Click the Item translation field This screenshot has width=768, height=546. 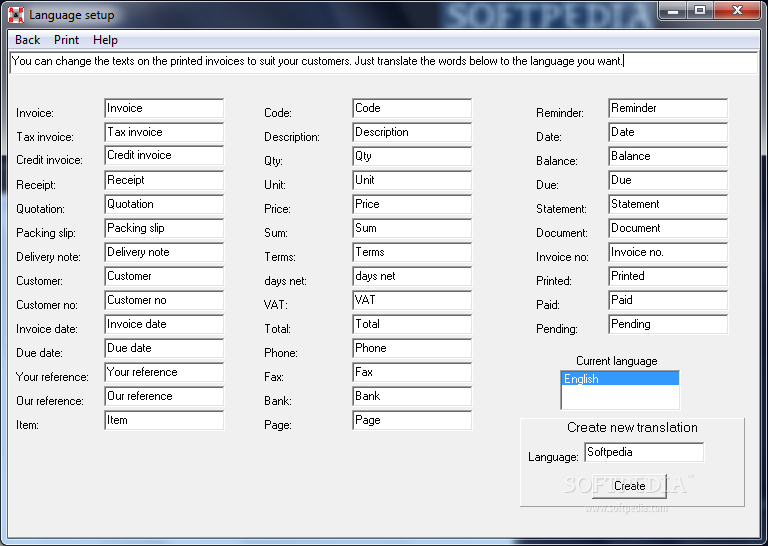pos(164,420)
